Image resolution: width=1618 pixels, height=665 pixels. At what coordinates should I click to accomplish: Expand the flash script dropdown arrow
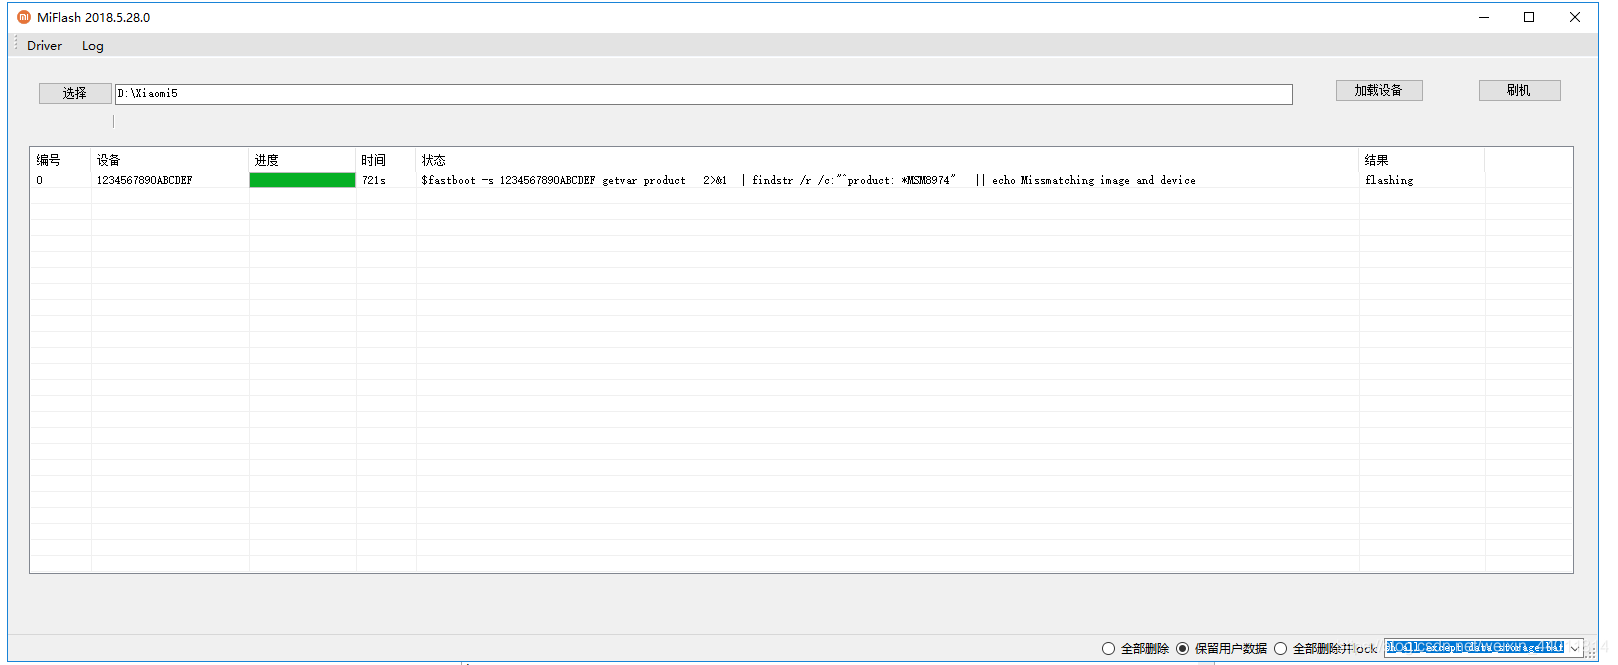pos(1575,648)
